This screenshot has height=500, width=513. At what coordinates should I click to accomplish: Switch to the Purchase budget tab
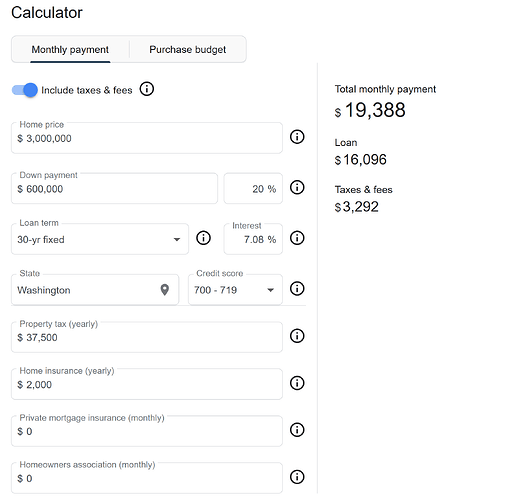point(188,49)
